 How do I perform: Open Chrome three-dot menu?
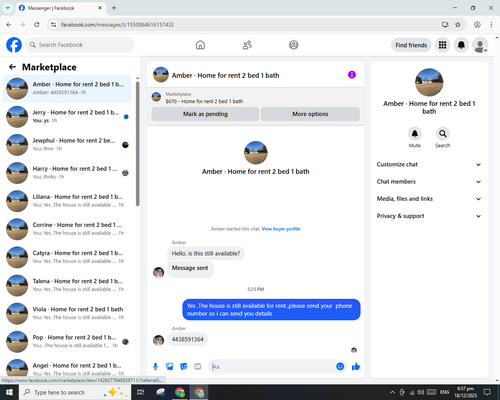pyautogui.click(x=491, y=25)
